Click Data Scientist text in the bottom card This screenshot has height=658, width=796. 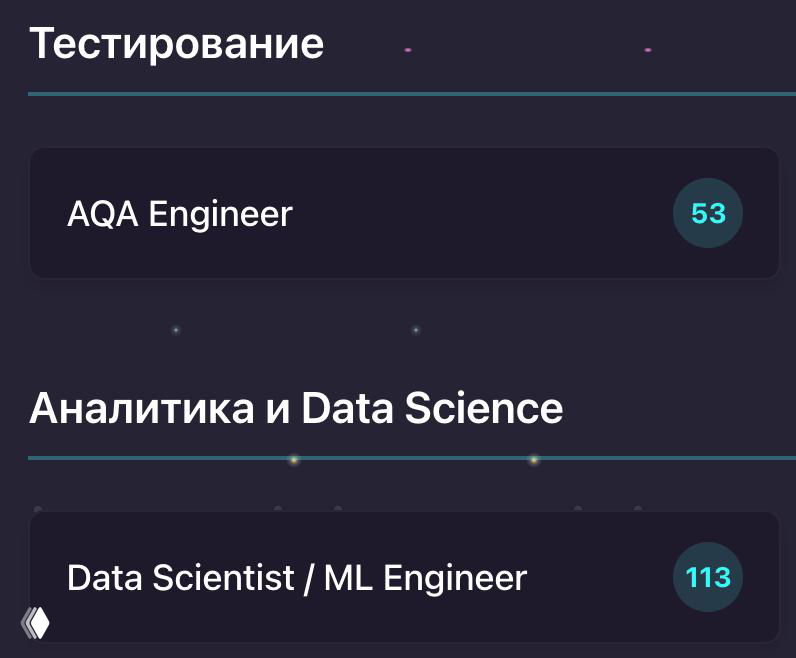tap(180, 578)
